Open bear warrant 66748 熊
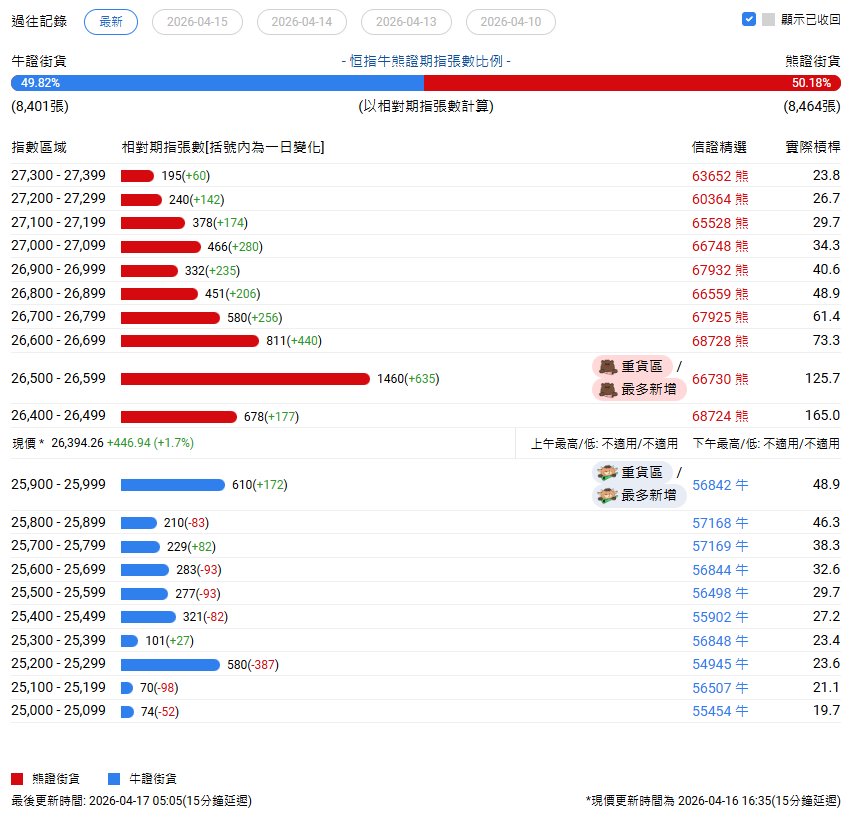Viewport: 855px width, 817px height. pos(720,246)
